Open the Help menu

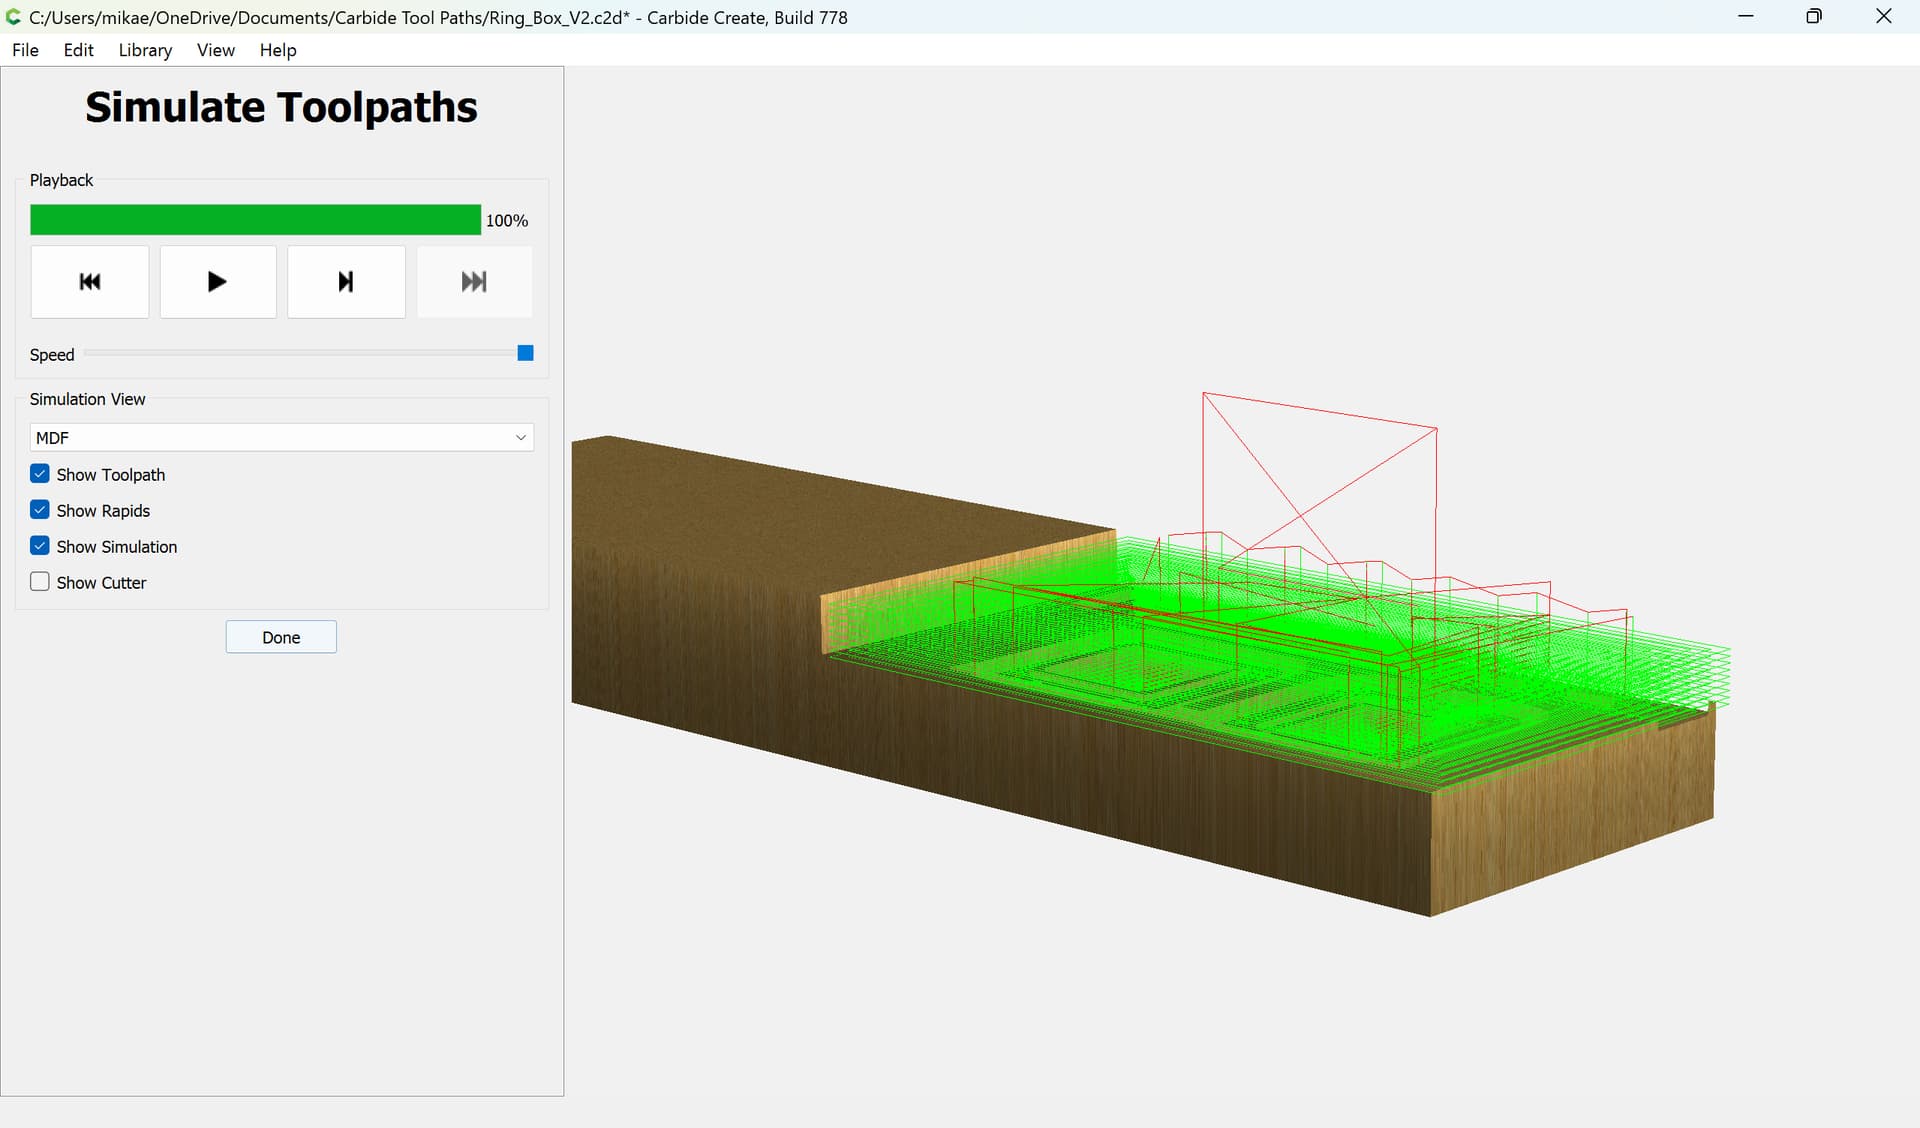[278, 50]
